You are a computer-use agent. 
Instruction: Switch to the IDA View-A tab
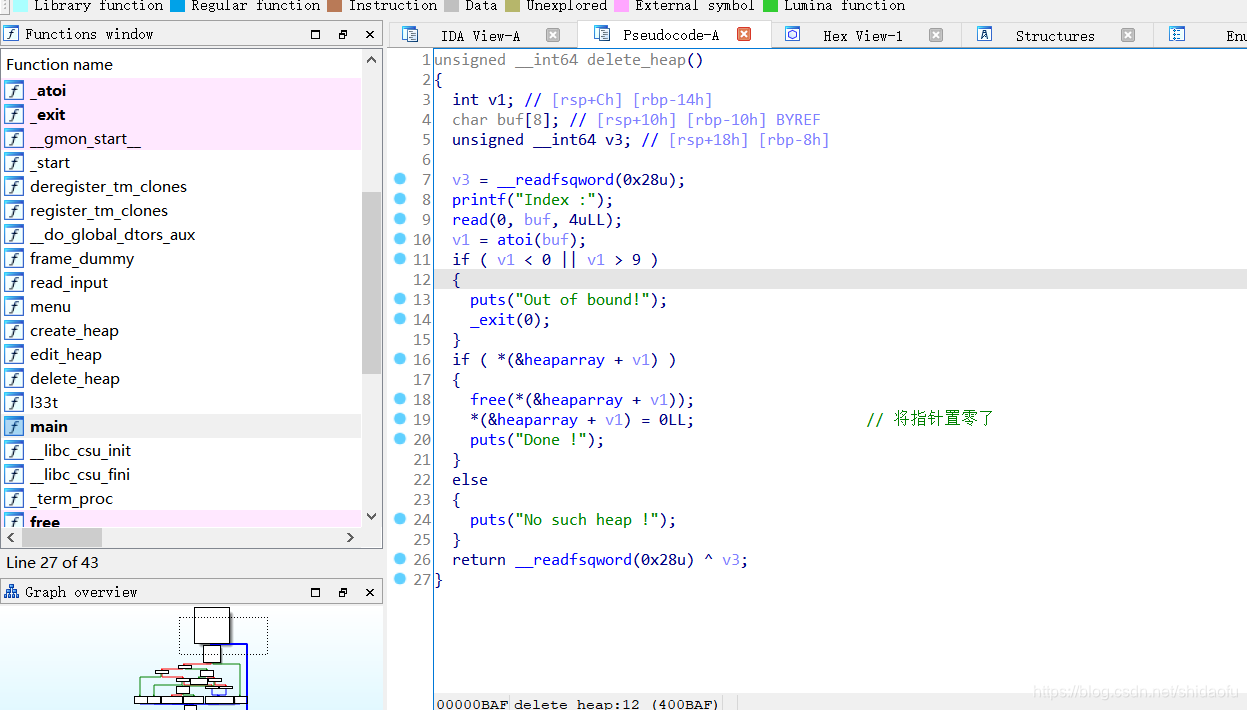(x=480, y=36)
